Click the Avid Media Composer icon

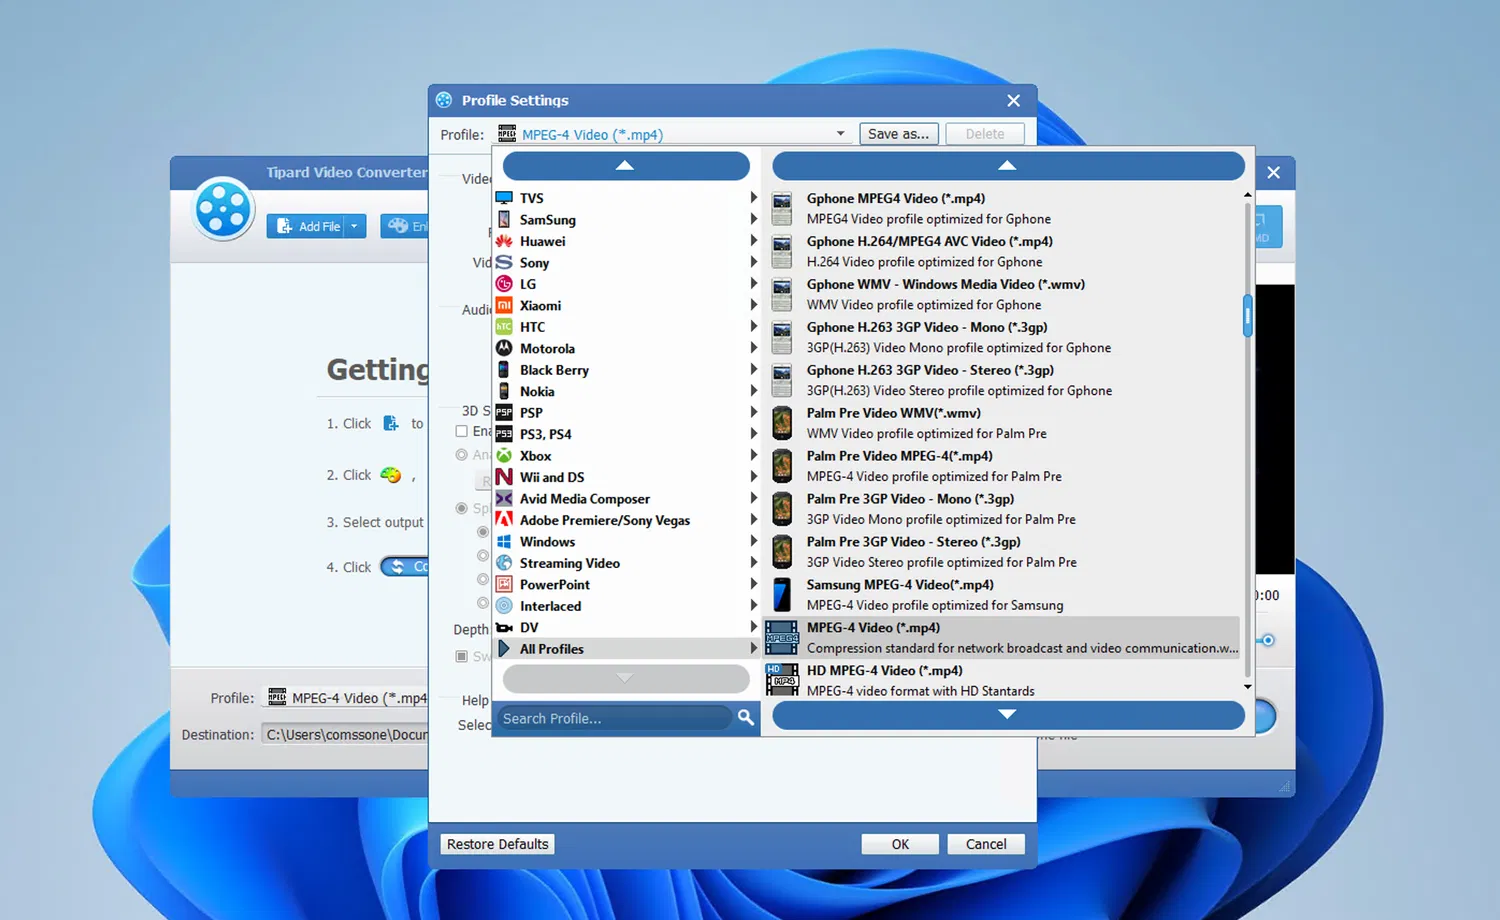click(504, 499)
